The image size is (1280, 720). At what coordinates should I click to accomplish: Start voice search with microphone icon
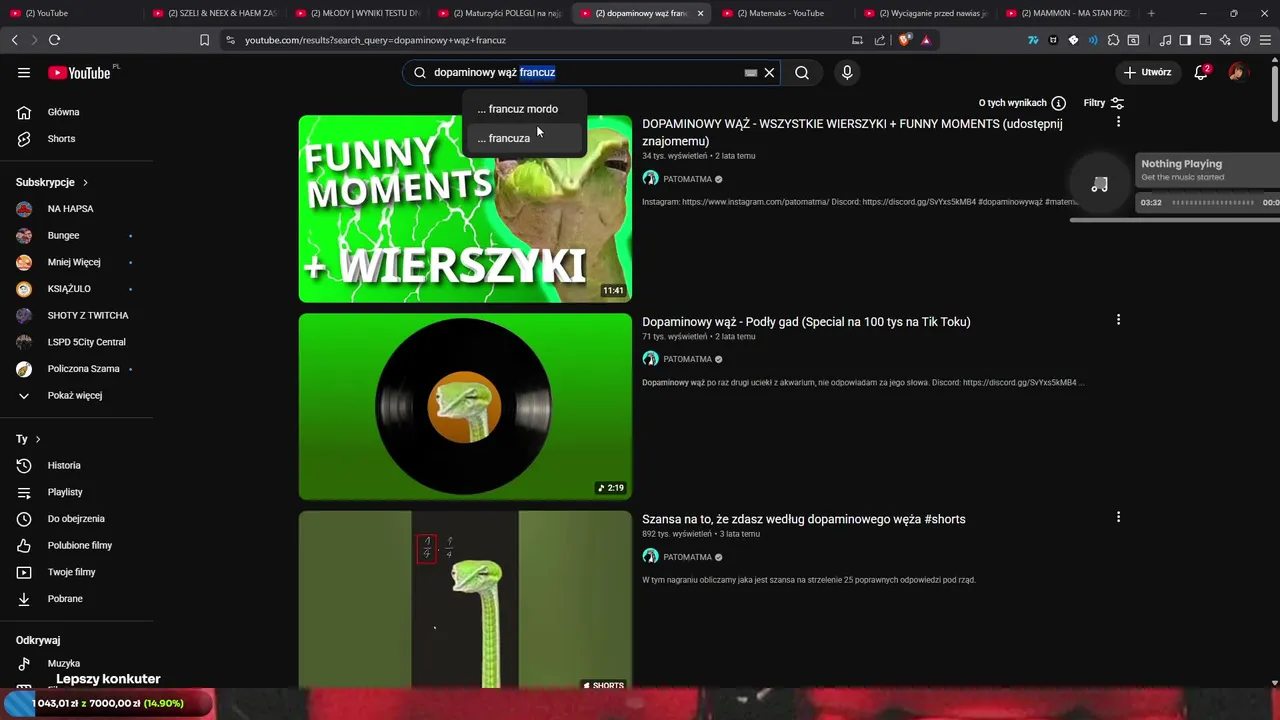pos(847,72)
